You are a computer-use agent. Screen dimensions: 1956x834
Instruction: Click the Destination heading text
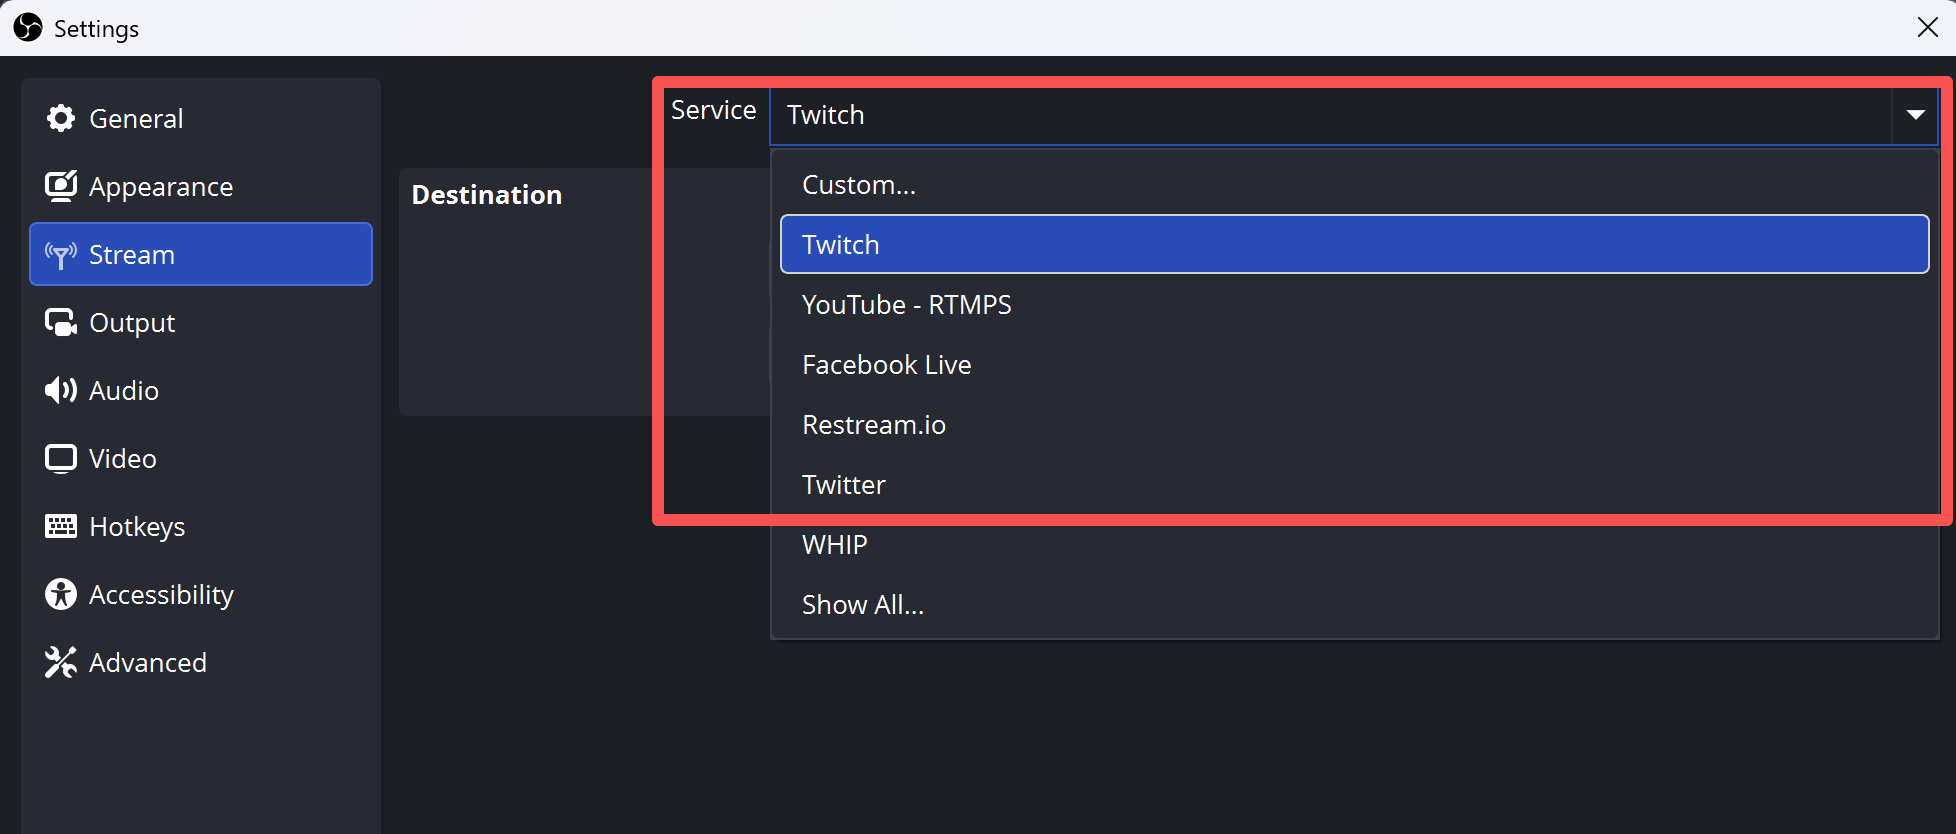coord(487,195)
